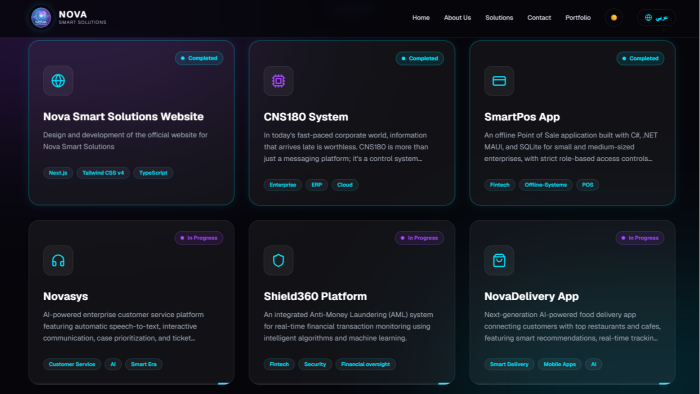This screenshot has height=394, width=700.
Task: Click the shopping bag icon on NovaDelivery App
Action: click(x=499, y=260)
